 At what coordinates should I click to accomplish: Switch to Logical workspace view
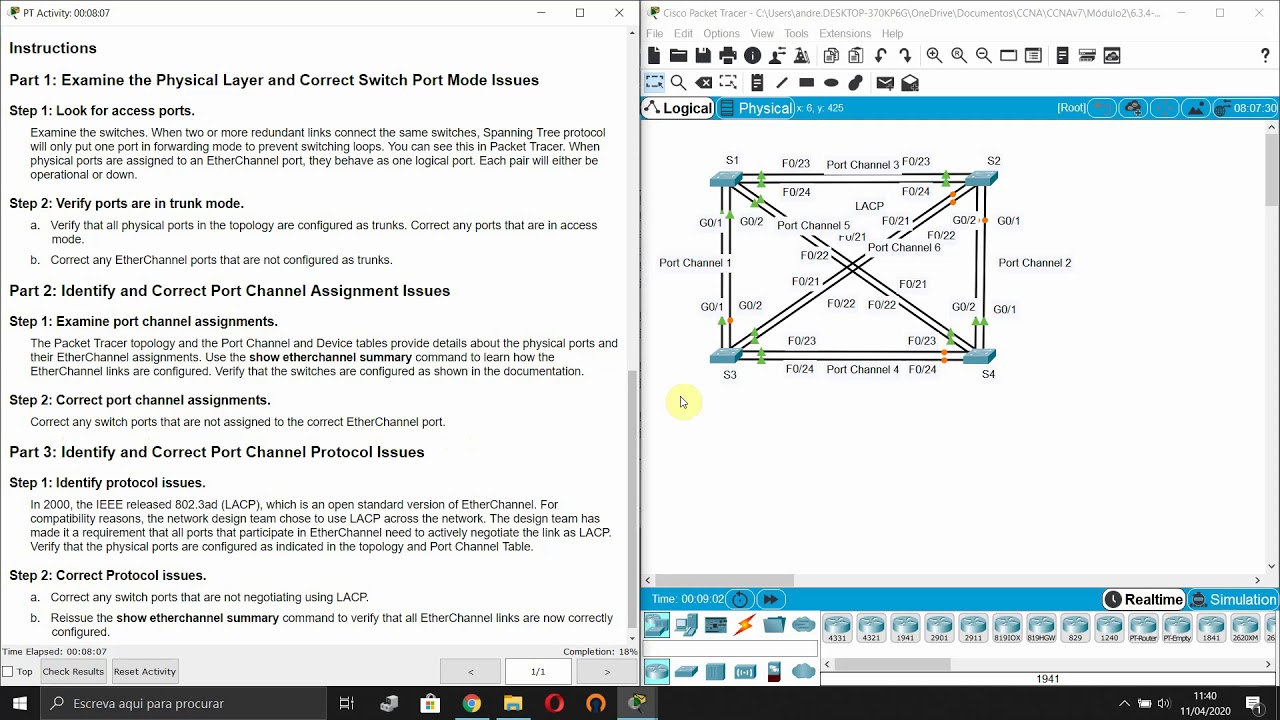coord(678,108)
